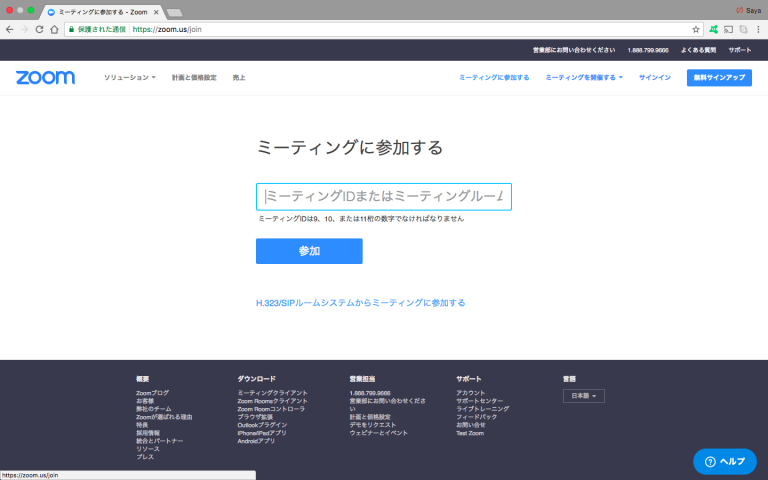Click the お問い合せ footer link
The image size is (768, 480).
click(x=470, y=425)
